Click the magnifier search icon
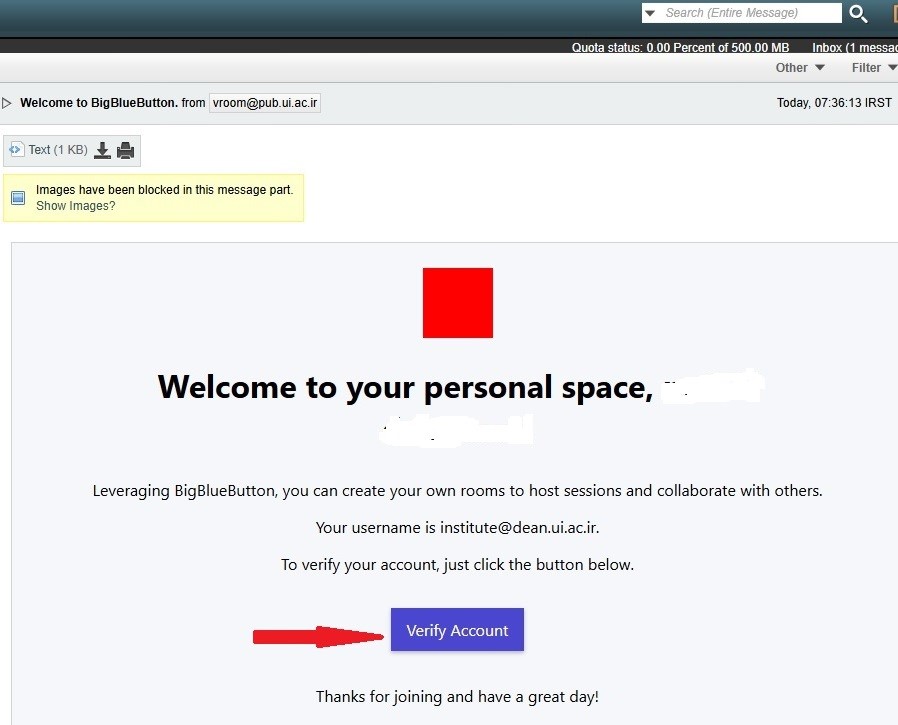The width and height of the screenshot is (898, 725). [x=858, y=13]
